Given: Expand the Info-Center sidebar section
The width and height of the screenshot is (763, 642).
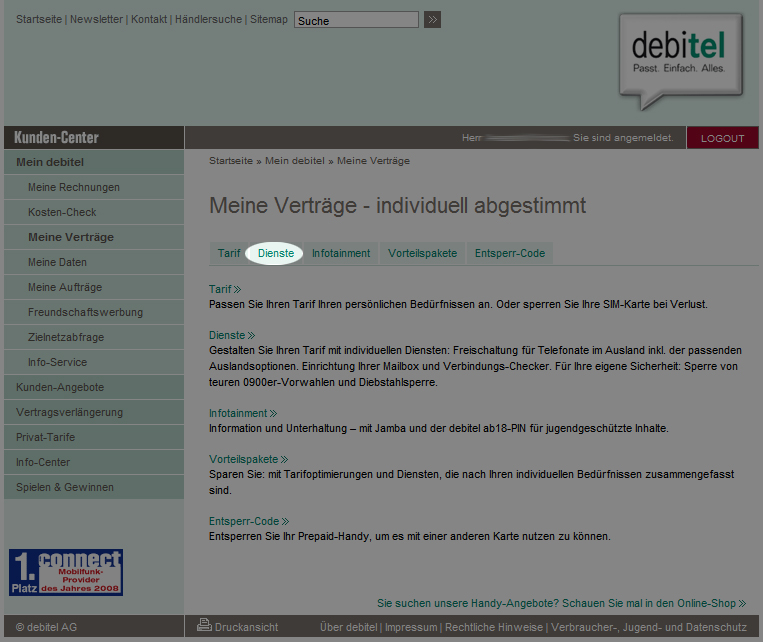Looking at the screenshot, I should [x=43, y=462].
